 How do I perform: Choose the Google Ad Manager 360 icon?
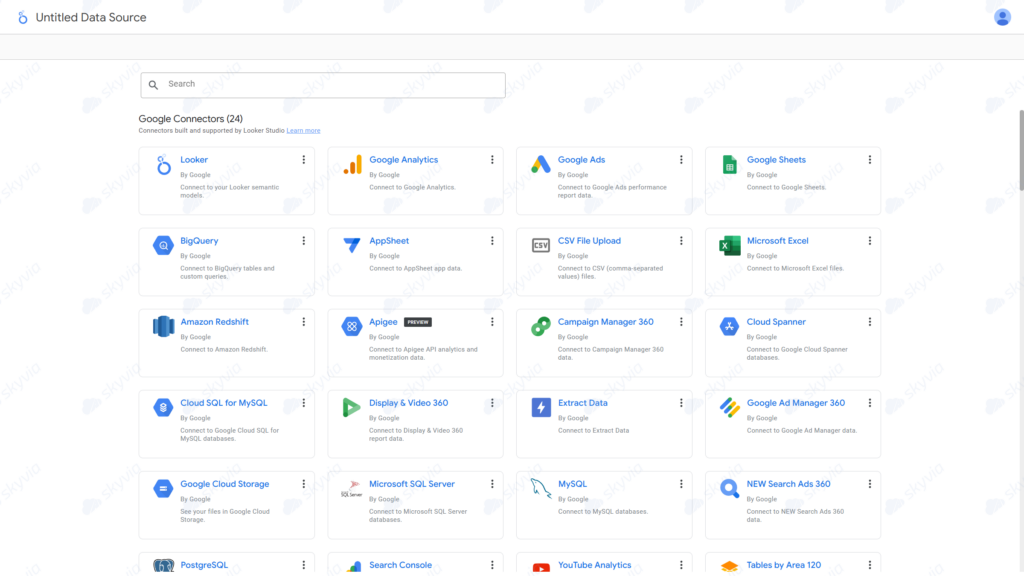point(729,408)
